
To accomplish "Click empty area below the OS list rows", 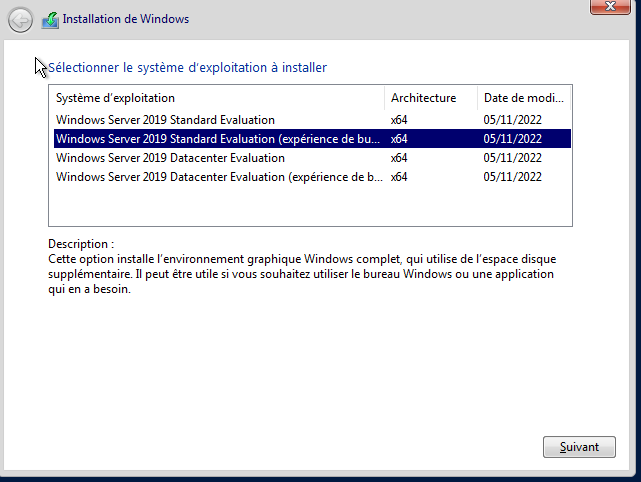I will pyautogui.click(x=310, y=207).
